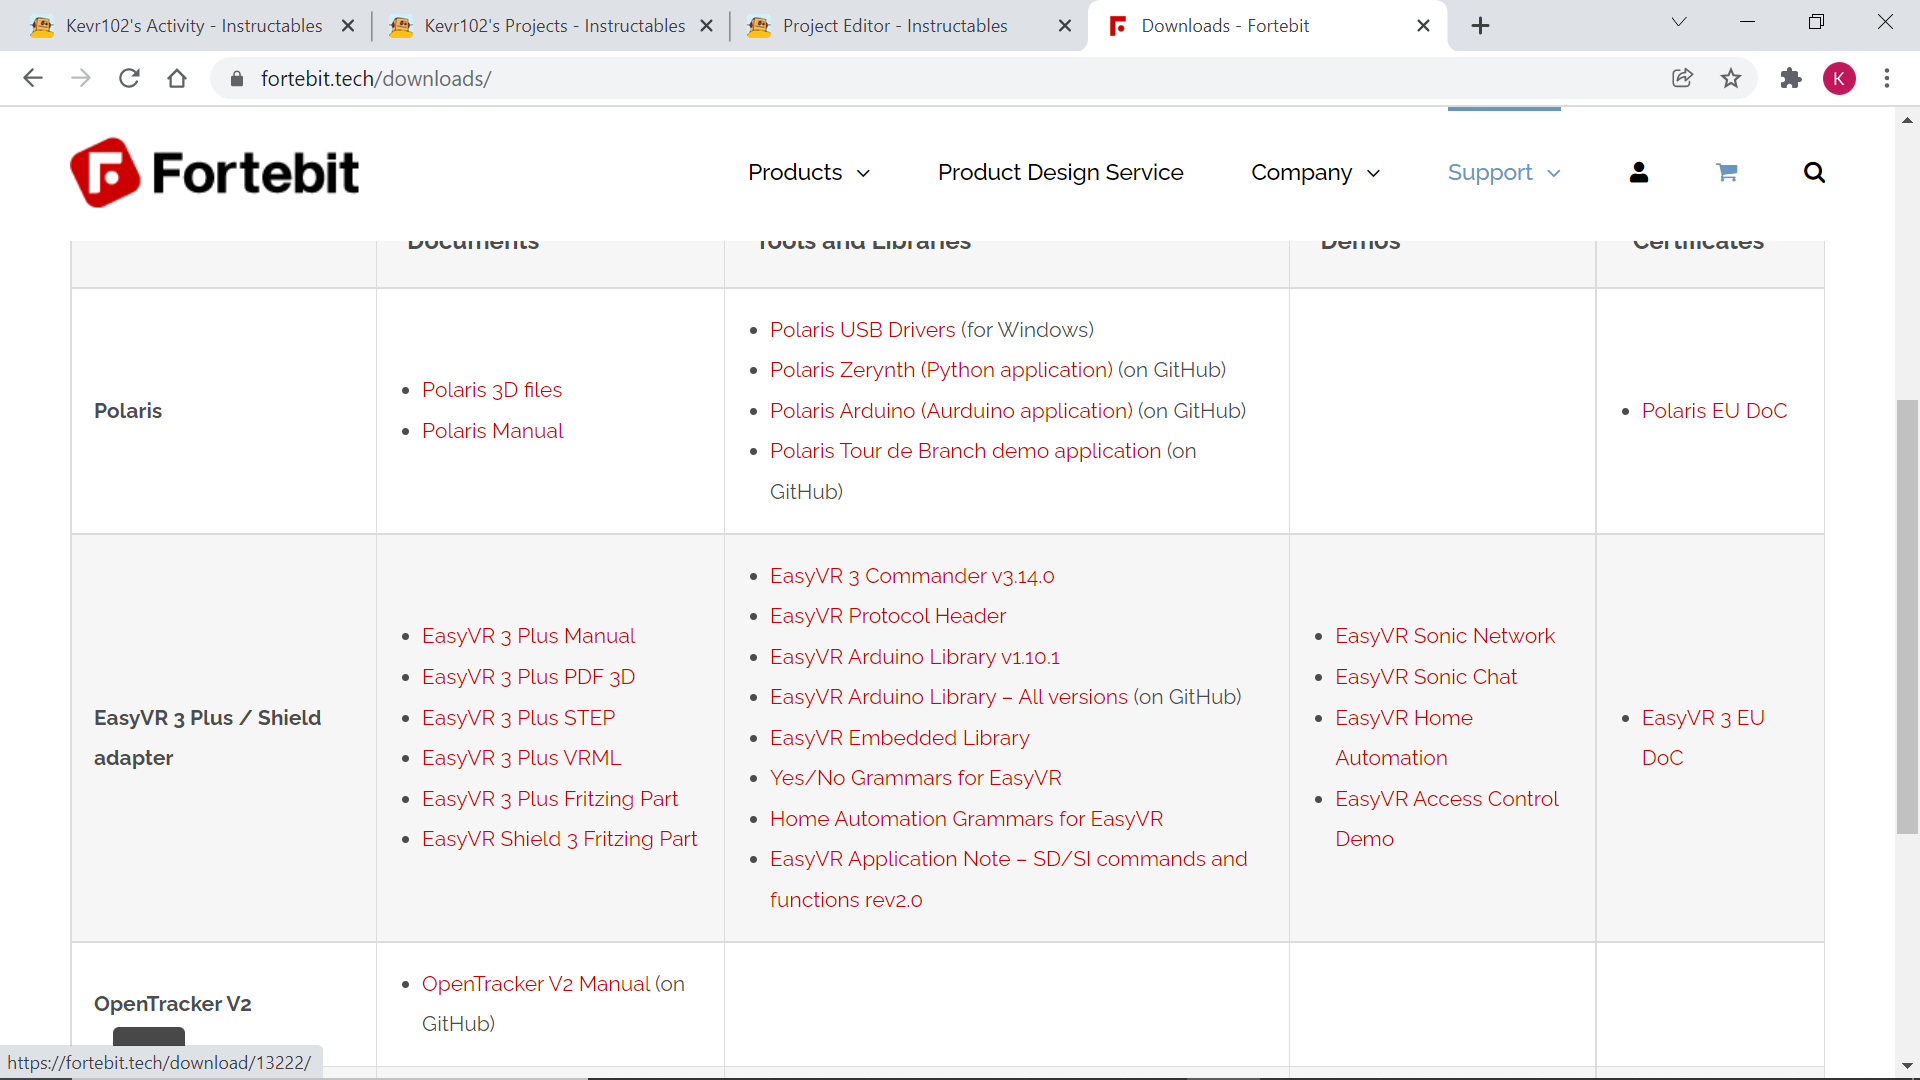Viewport: 1920px width, 1080px height.
Task: Click the site search magnifier icon
Action: point(1814,172)
